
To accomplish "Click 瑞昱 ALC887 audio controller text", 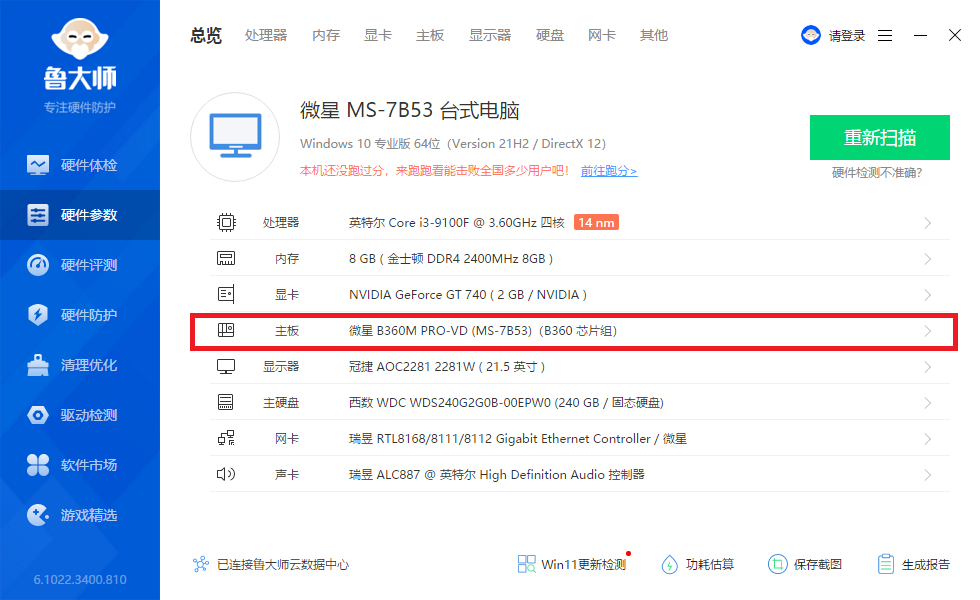I will click(x=496, y=475).
